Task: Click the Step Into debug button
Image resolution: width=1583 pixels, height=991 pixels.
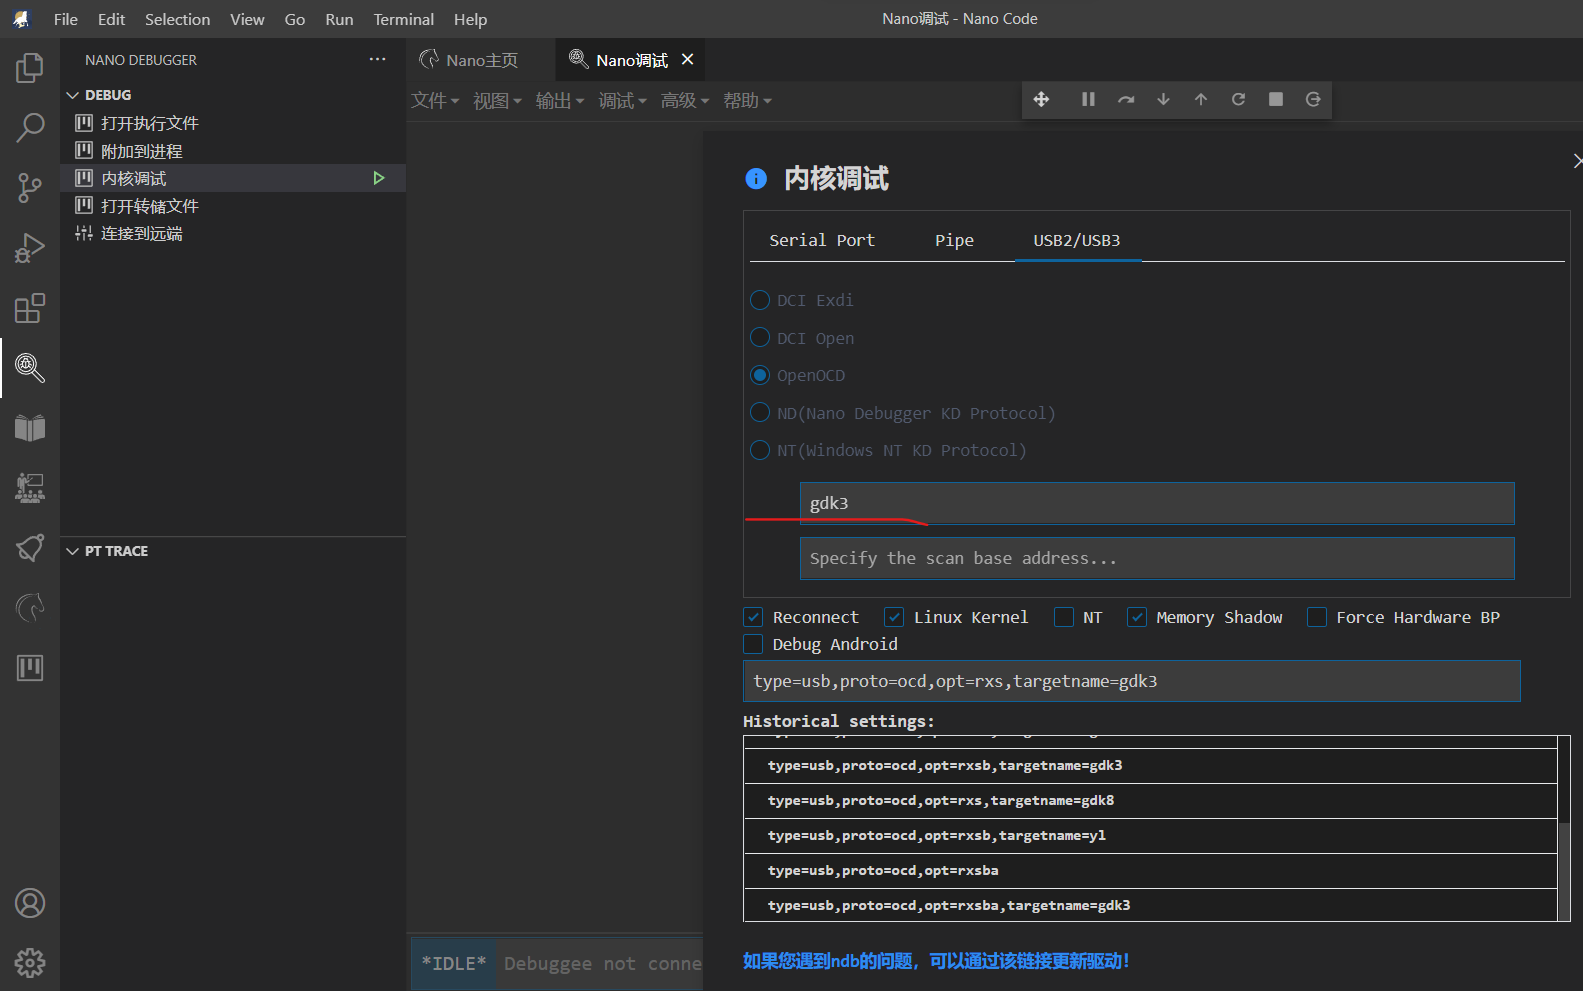Action: [1163, 99]
